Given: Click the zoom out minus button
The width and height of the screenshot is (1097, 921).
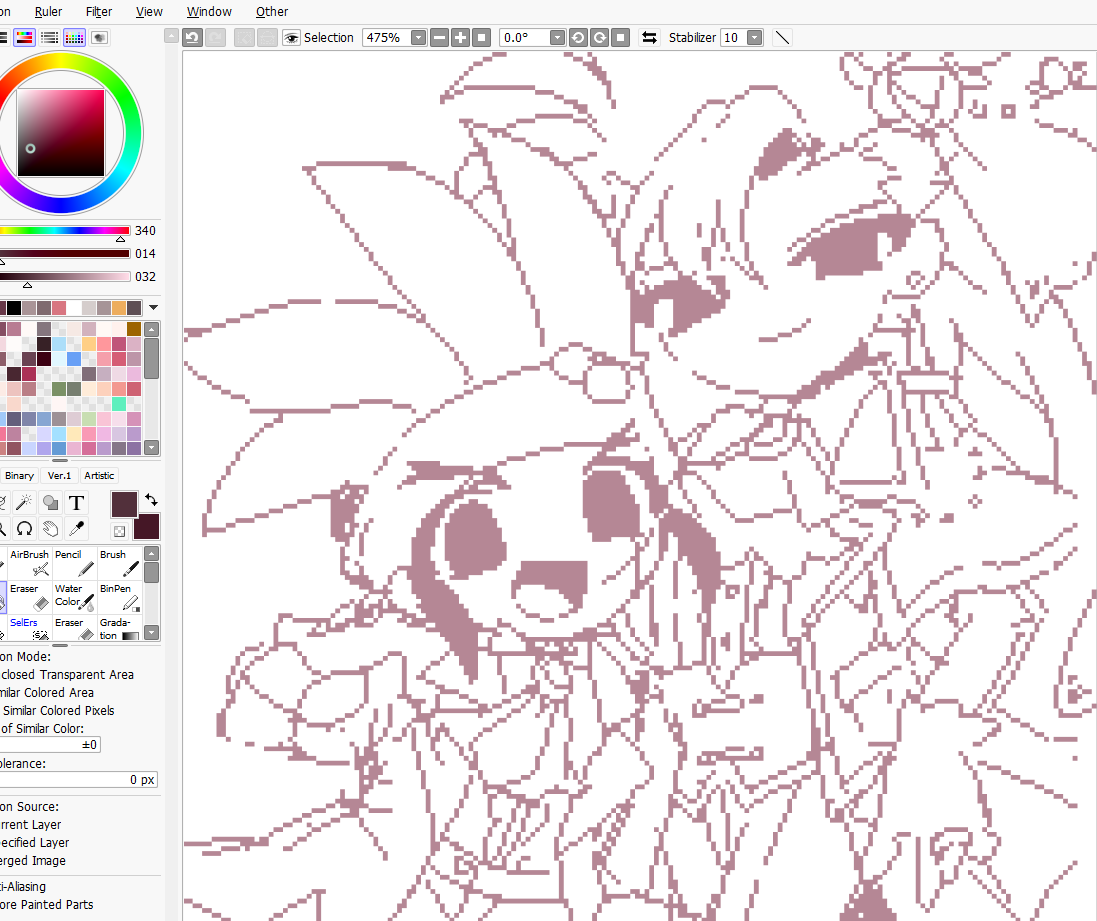Looking at the screenshot, I should [x=439, y=37].
